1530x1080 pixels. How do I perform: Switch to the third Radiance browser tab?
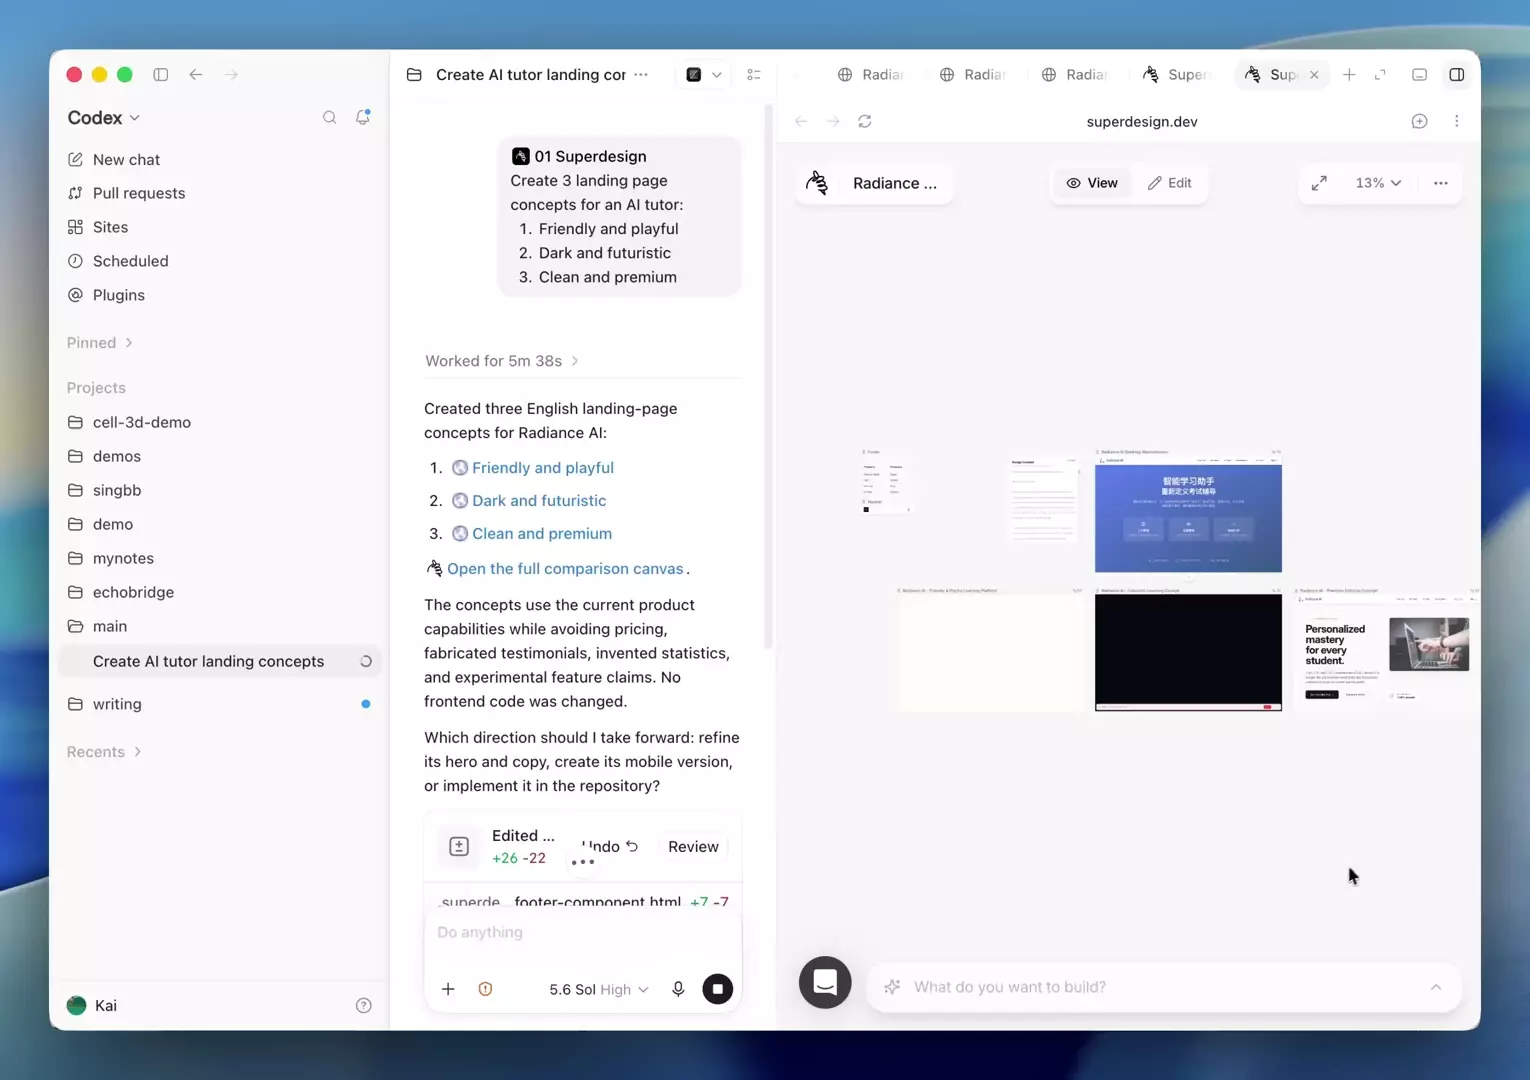click(x=1074, y=74)
